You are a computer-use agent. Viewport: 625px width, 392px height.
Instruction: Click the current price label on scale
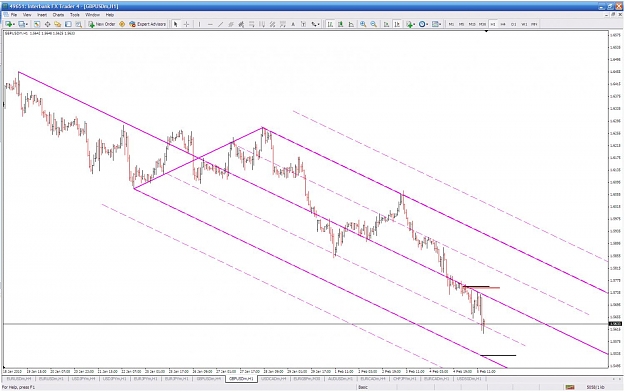point(615,324)
